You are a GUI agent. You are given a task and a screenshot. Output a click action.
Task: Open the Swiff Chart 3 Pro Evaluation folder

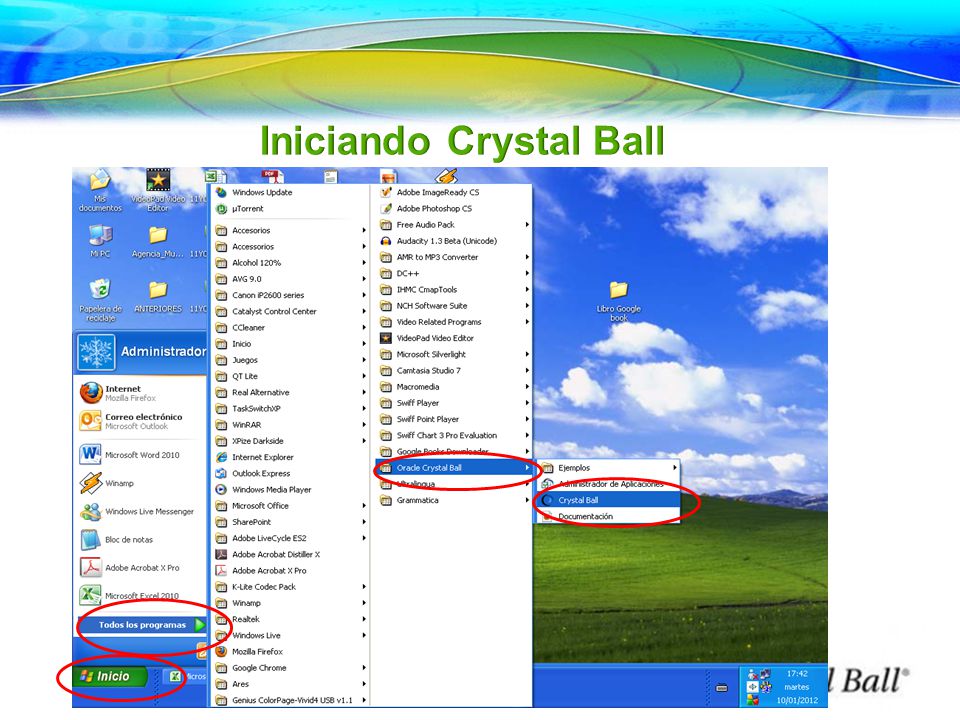[454, 435]
